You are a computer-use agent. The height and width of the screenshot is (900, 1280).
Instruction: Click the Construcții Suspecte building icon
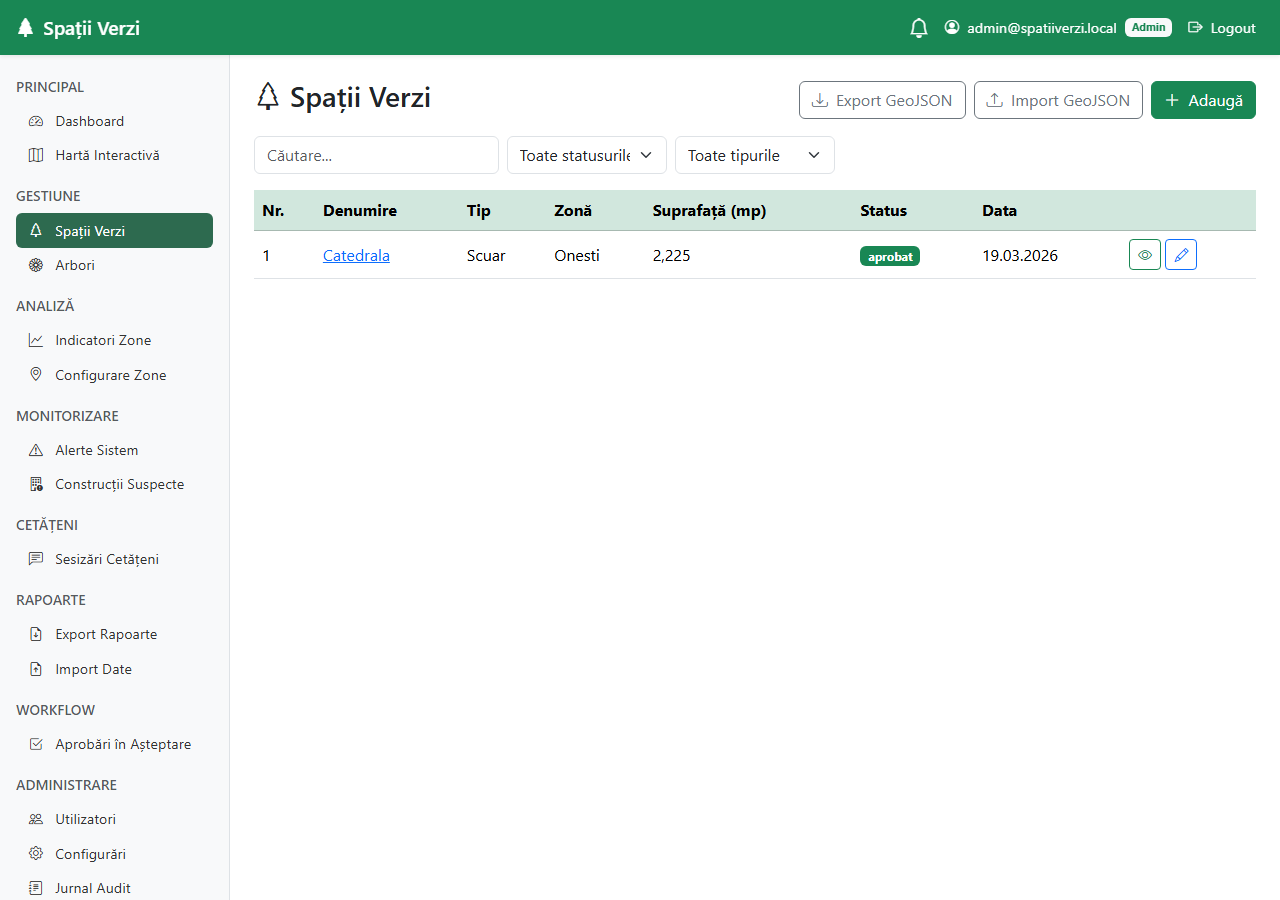[36, 484]
